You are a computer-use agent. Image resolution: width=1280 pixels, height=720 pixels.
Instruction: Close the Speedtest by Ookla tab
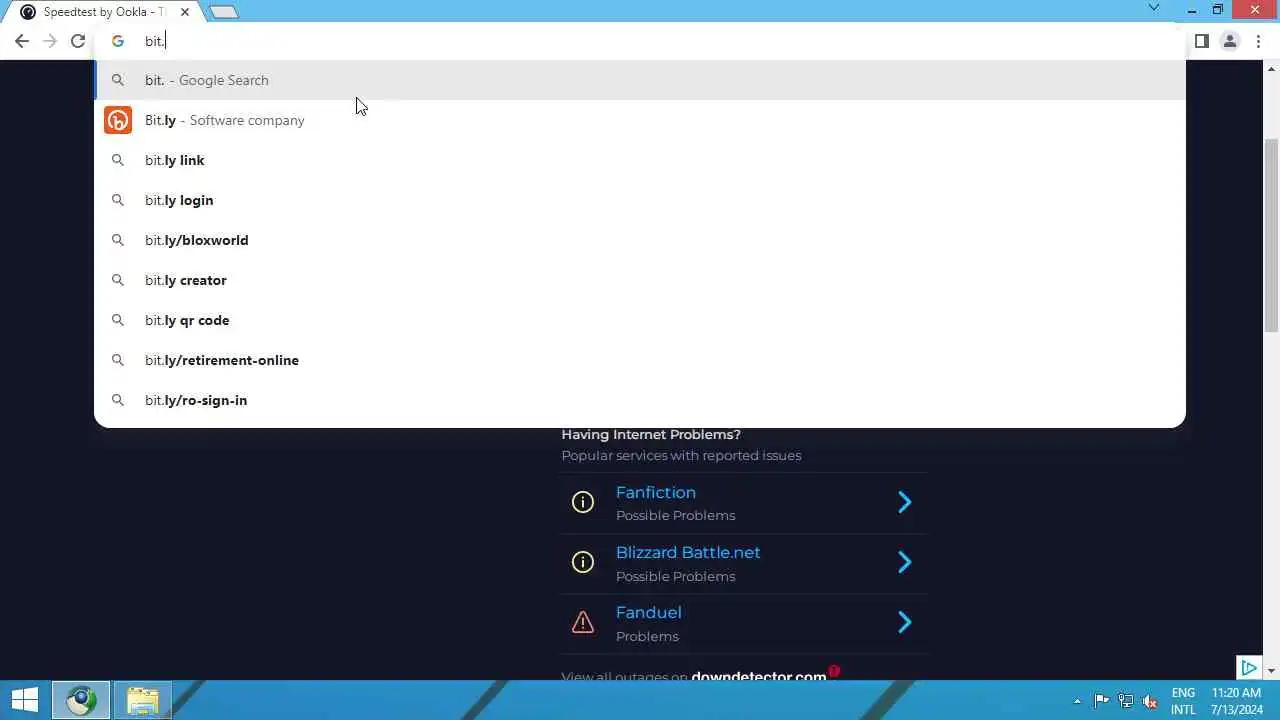pos(184,12)
